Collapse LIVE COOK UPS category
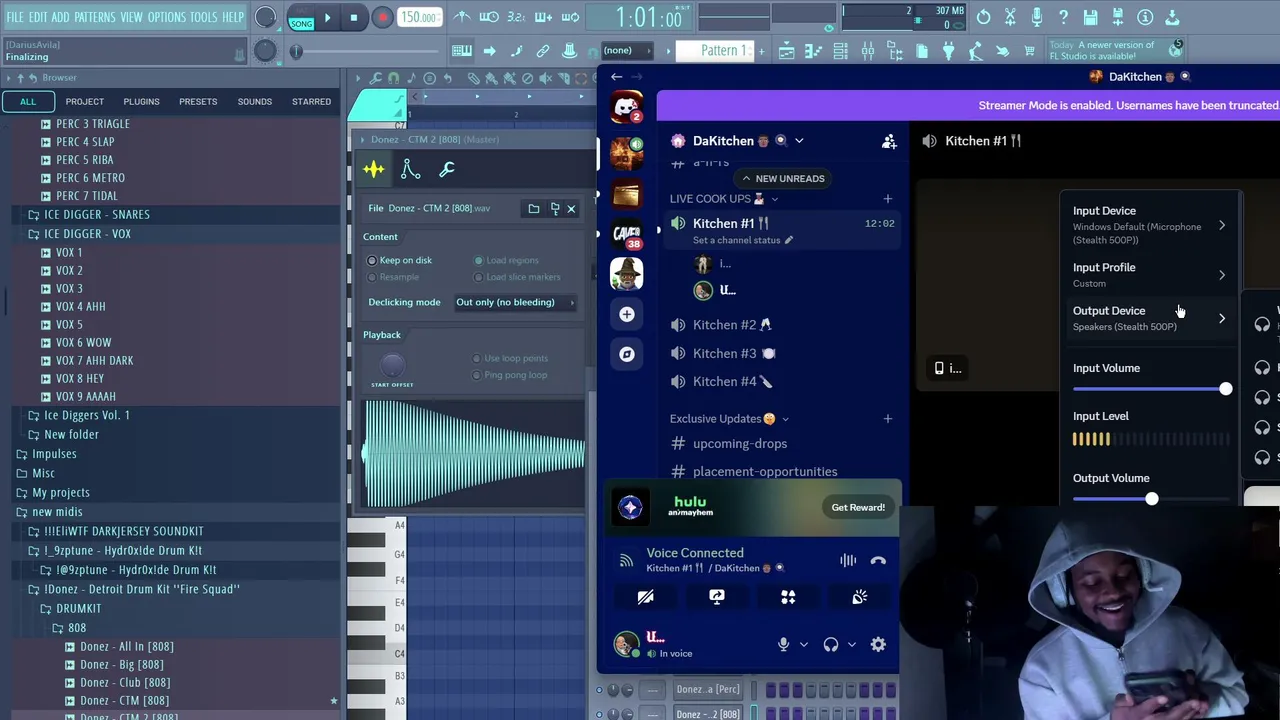 pos(723,199)
